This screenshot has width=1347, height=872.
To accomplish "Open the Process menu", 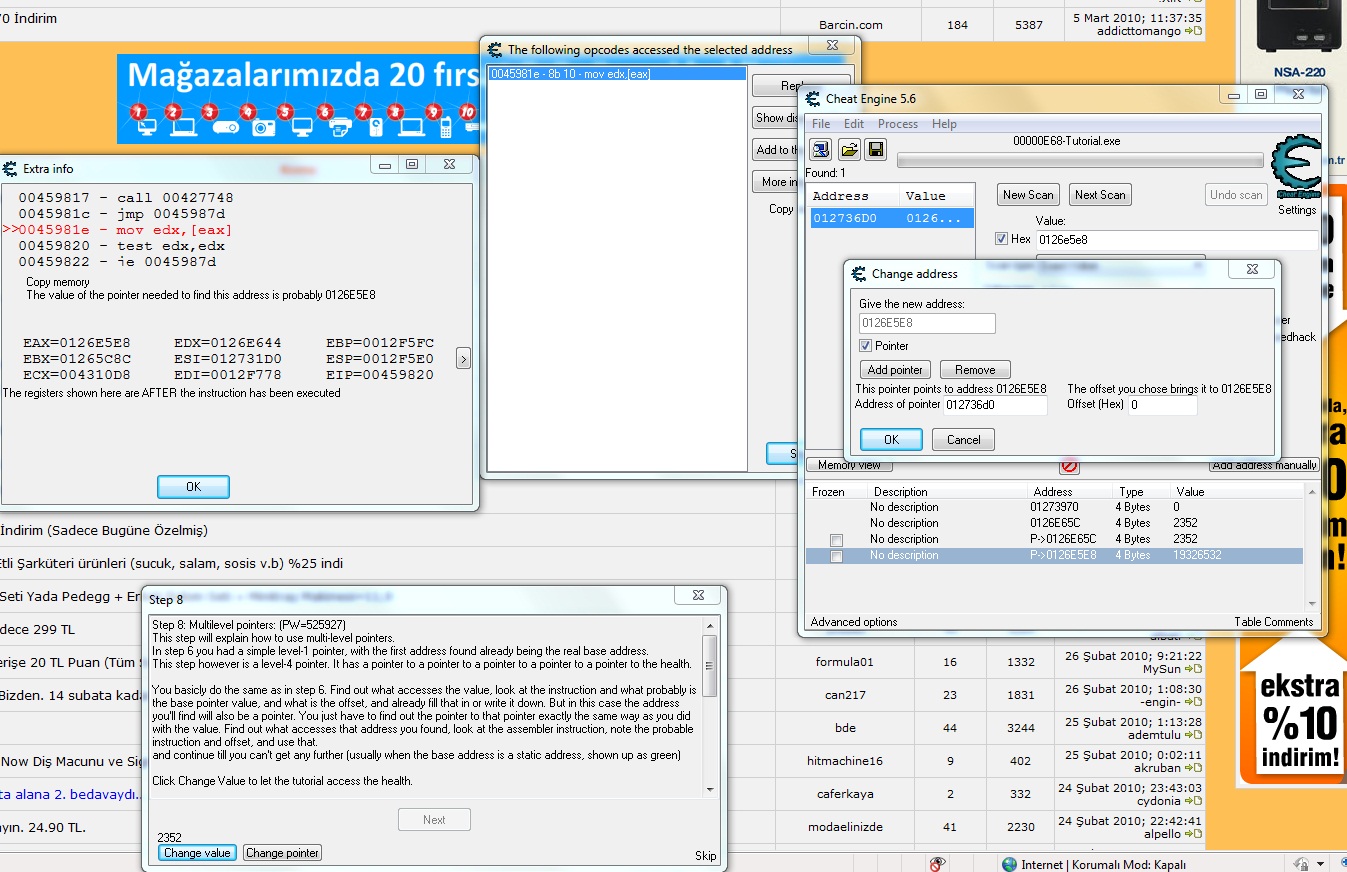I will tap(897, 124).
